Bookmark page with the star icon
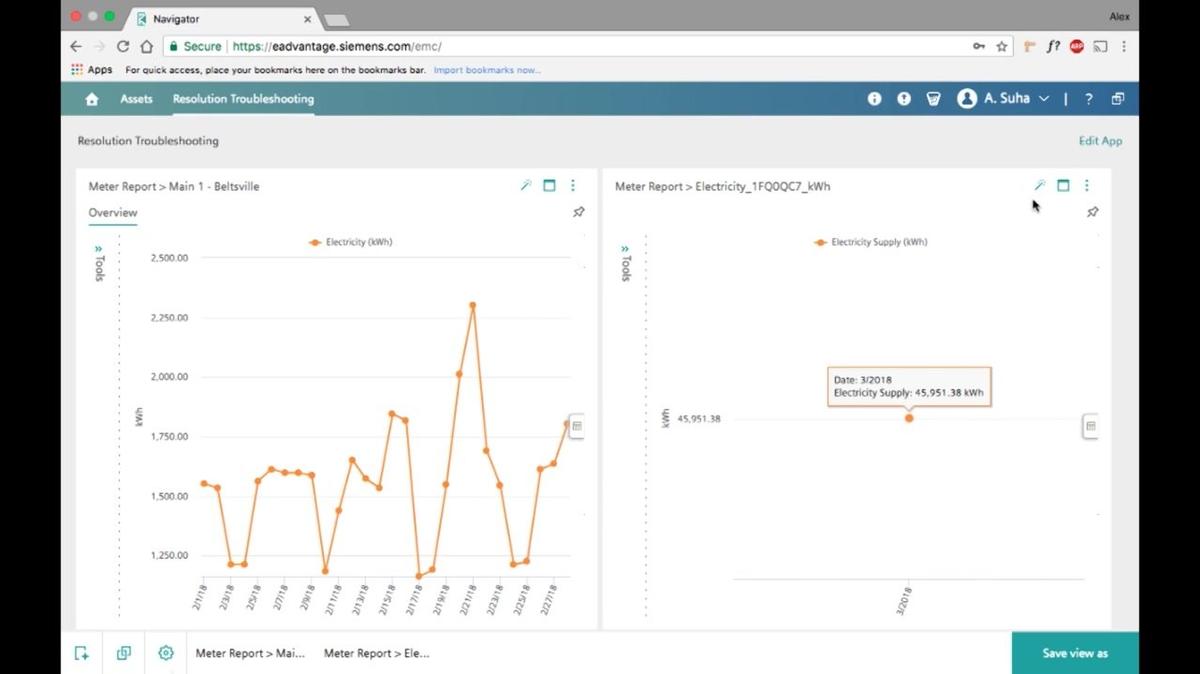The image size is (1200, 674). (1002, 46)
